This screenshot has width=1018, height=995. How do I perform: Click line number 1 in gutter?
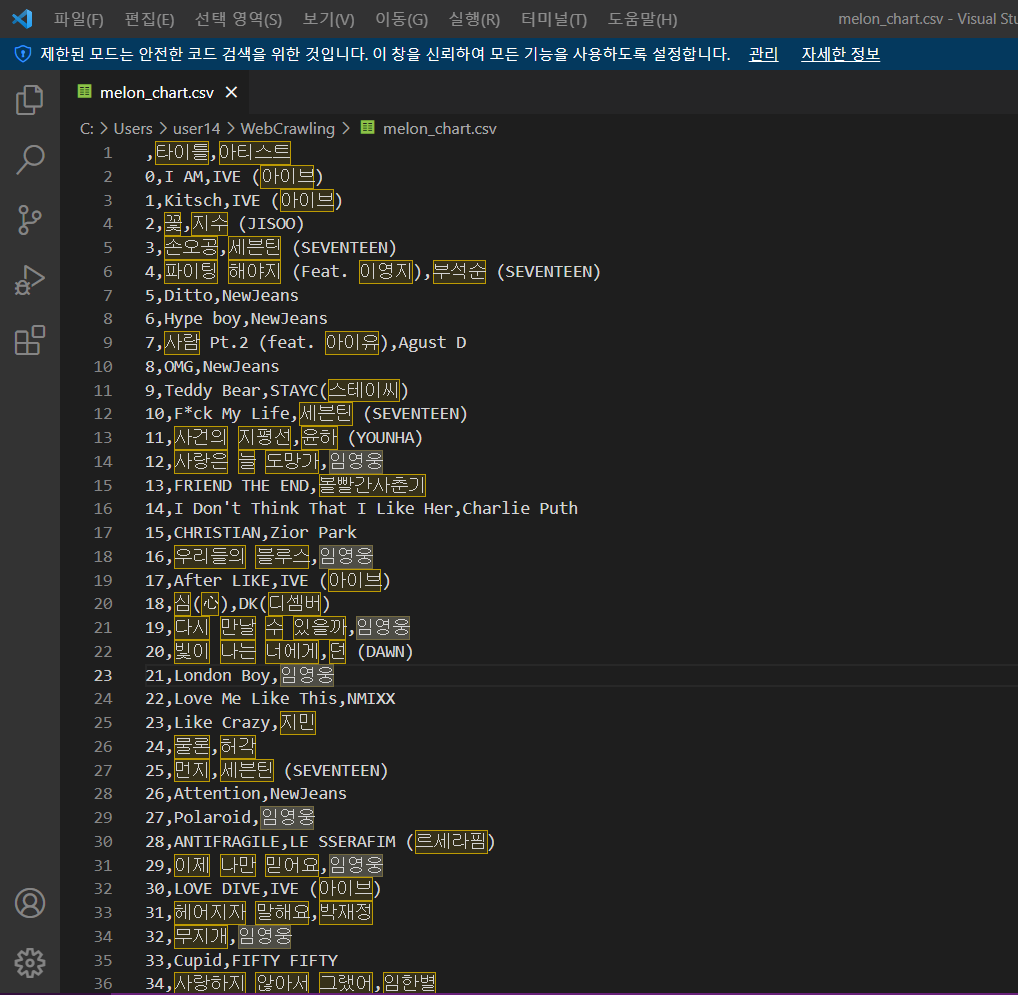click(107, 153)
